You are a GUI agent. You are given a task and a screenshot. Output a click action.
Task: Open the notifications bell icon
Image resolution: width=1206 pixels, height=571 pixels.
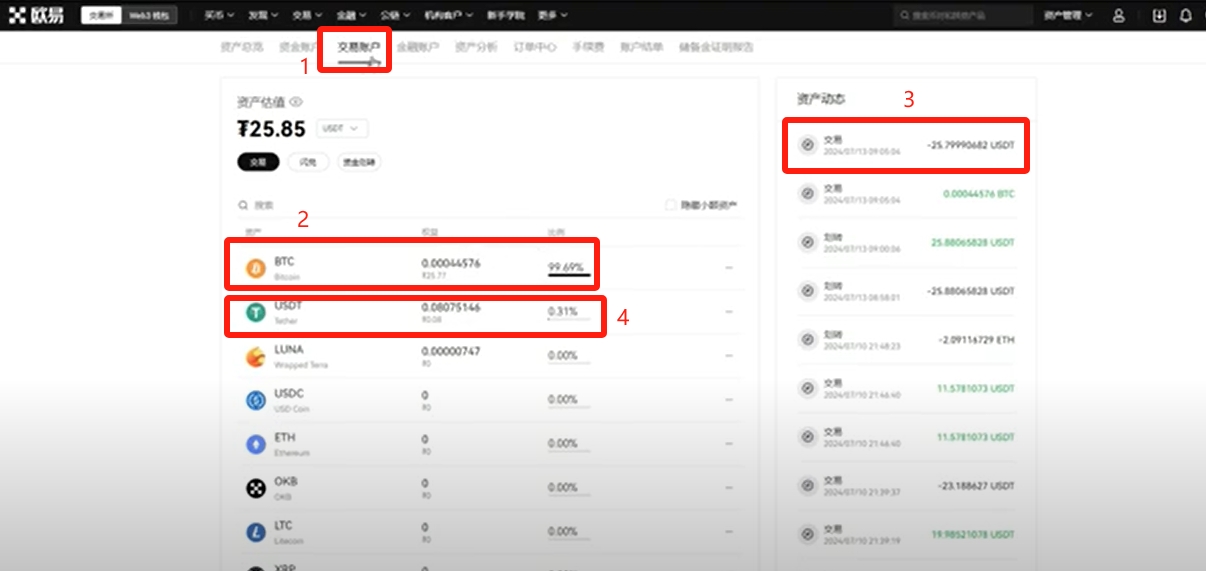point(1186,16)
